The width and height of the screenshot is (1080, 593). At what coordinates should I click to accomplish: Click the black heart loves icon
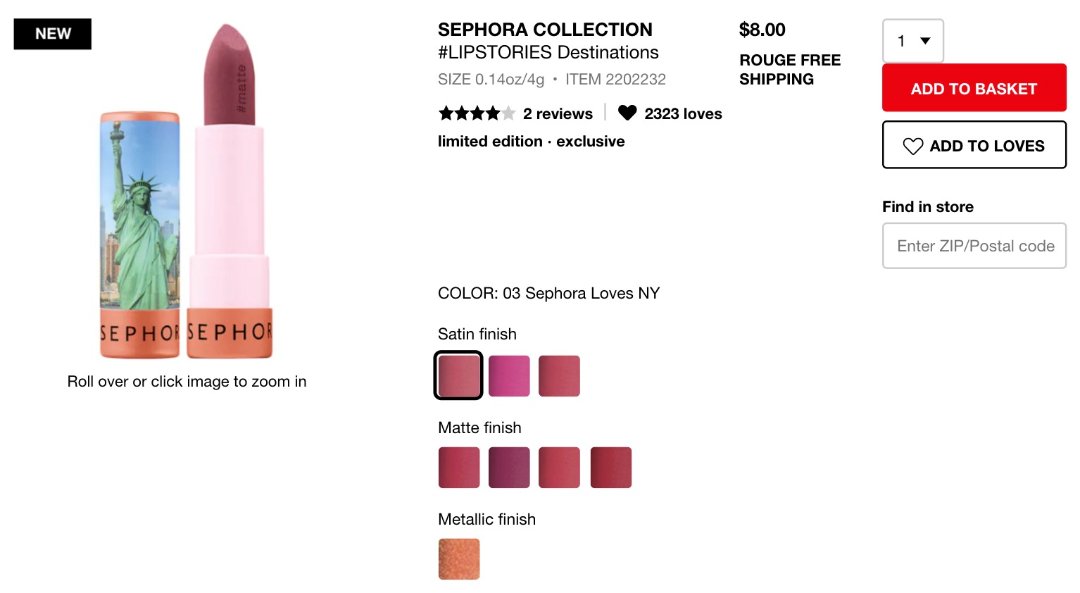point(627,113)
